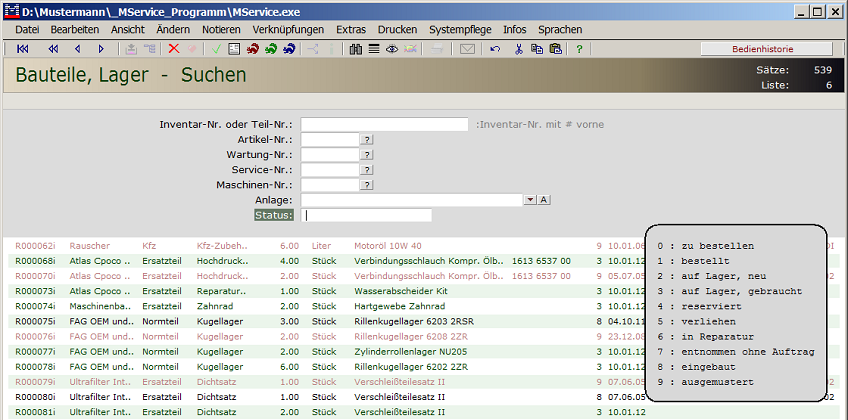This screenshot has width=848, height=420.
Task: Click the undo arrow icon
Action: (495, 49)
